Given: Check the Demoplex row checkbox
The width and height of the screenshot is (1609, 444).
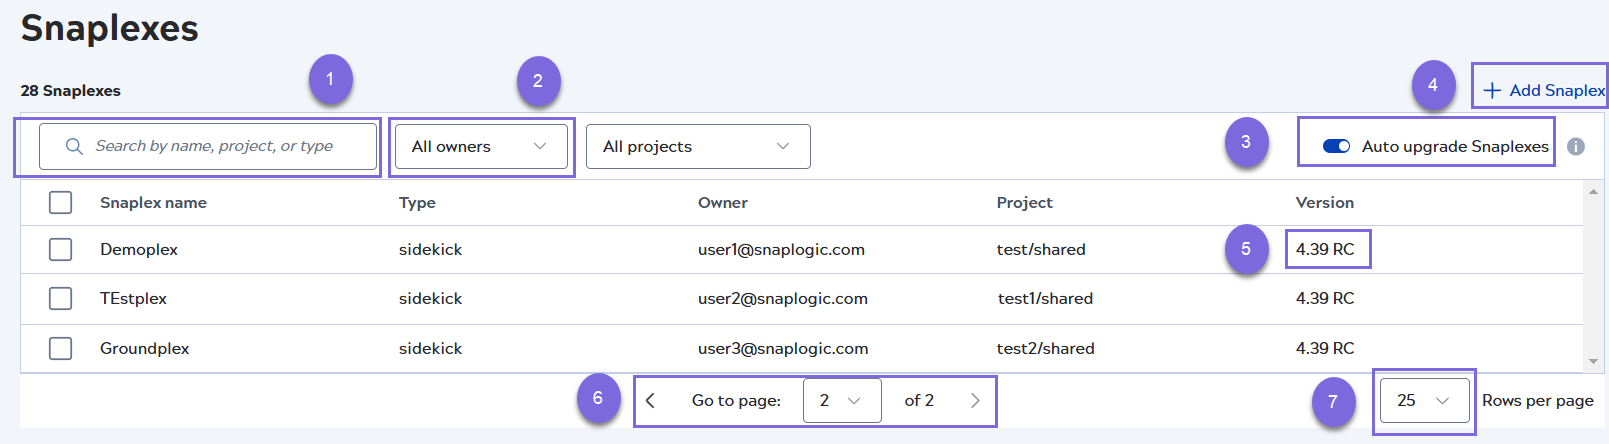Looking at the screenshot, I should tap(61, 249).
